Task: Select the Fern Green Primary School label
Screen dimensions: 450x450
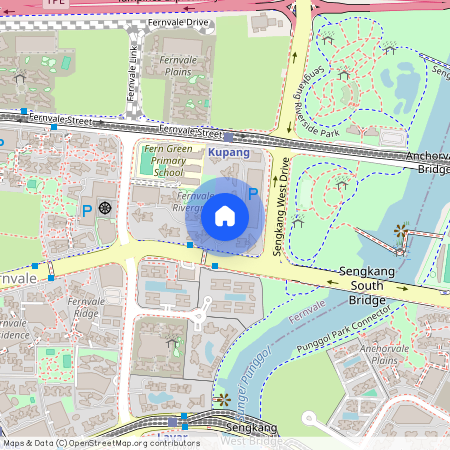Action: pos(168,160)
